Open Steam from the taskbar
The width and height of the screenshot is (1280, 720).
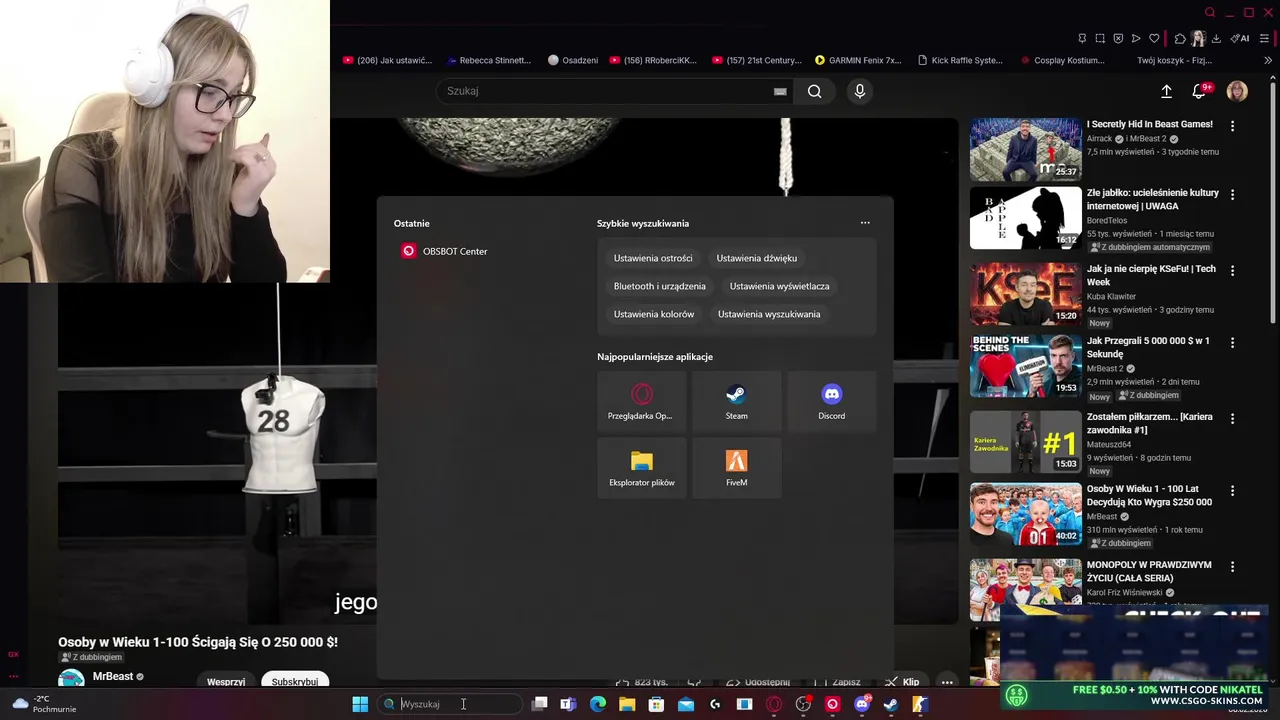coord(891,704)
